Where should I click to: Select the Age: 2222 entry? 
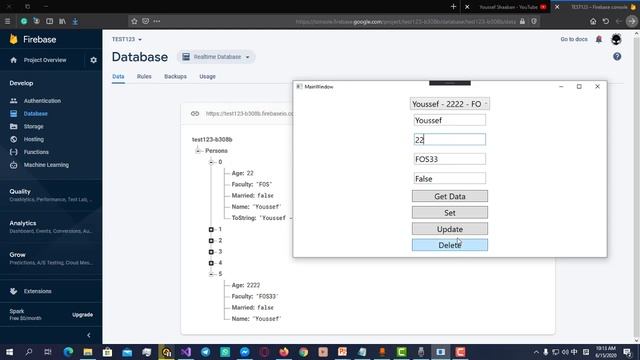click(x=246, y=285)
